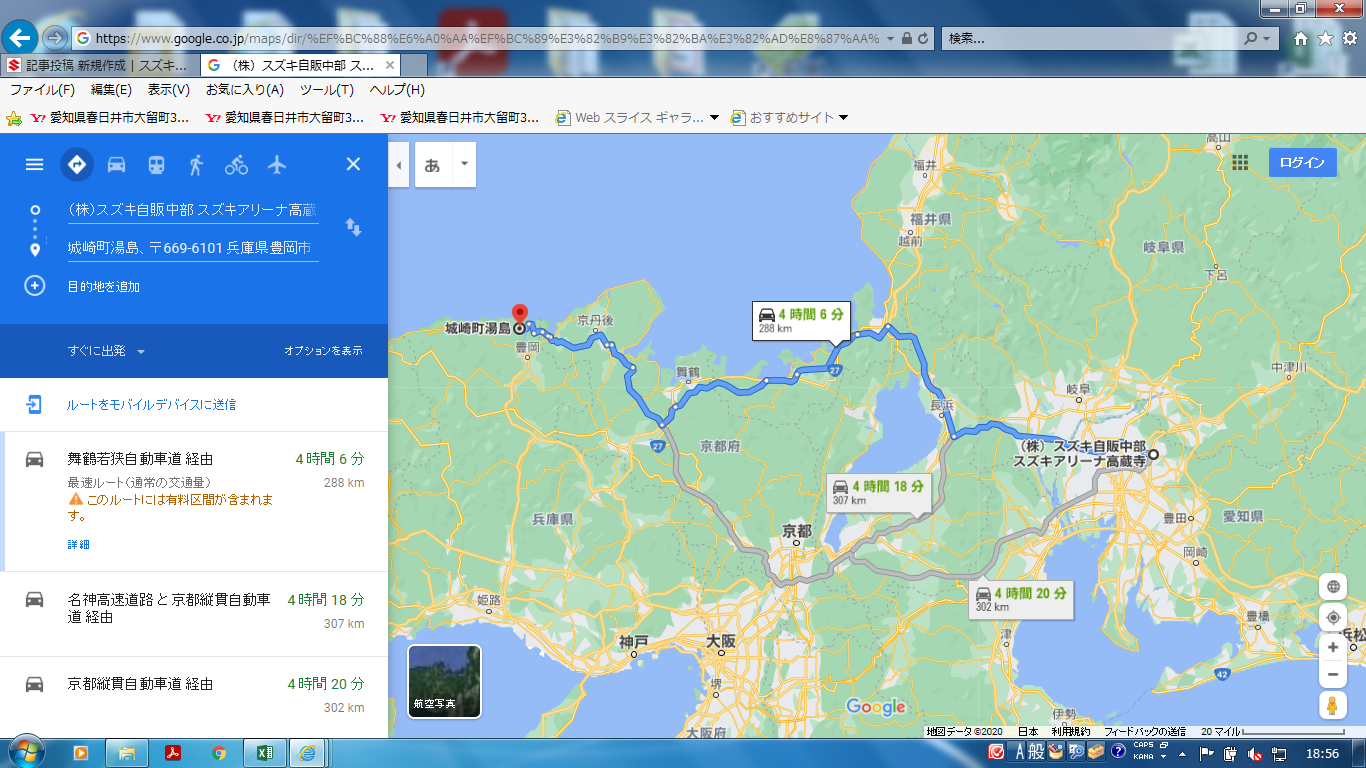1366x768 pixels.
Task: Select the walking travel mode
Action: click(196, 164)
